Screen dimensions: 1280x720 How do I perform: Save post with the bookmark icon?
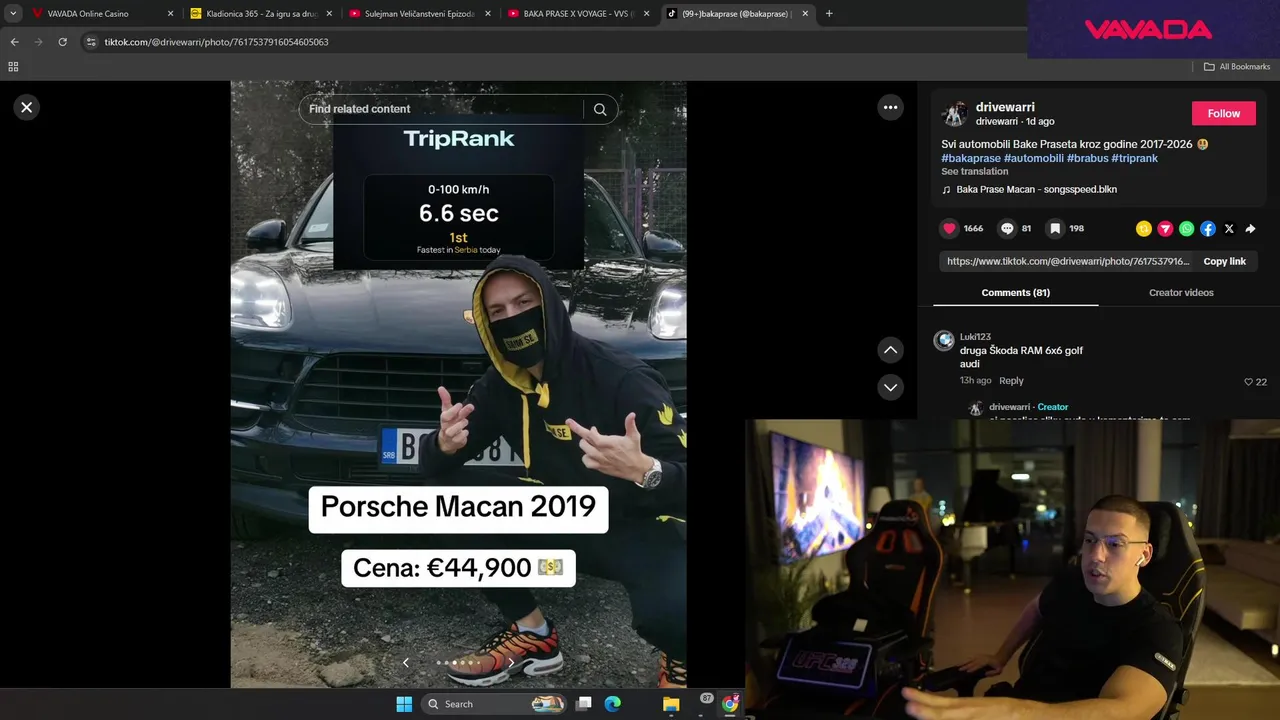[x=1055, y=229]
